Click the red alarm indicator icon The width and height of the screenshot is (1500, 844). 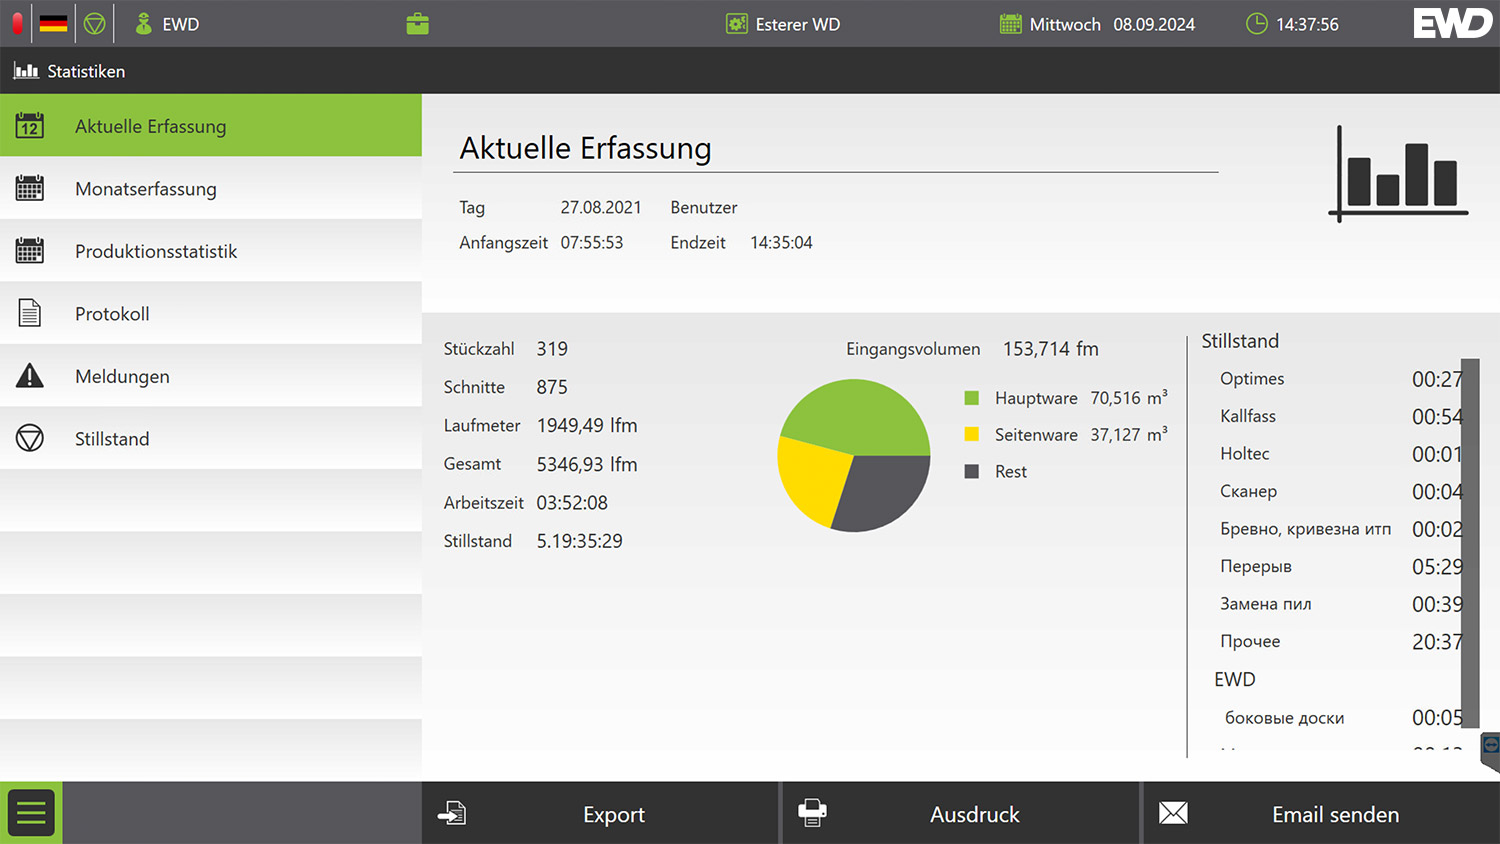[x=17, y=24]
